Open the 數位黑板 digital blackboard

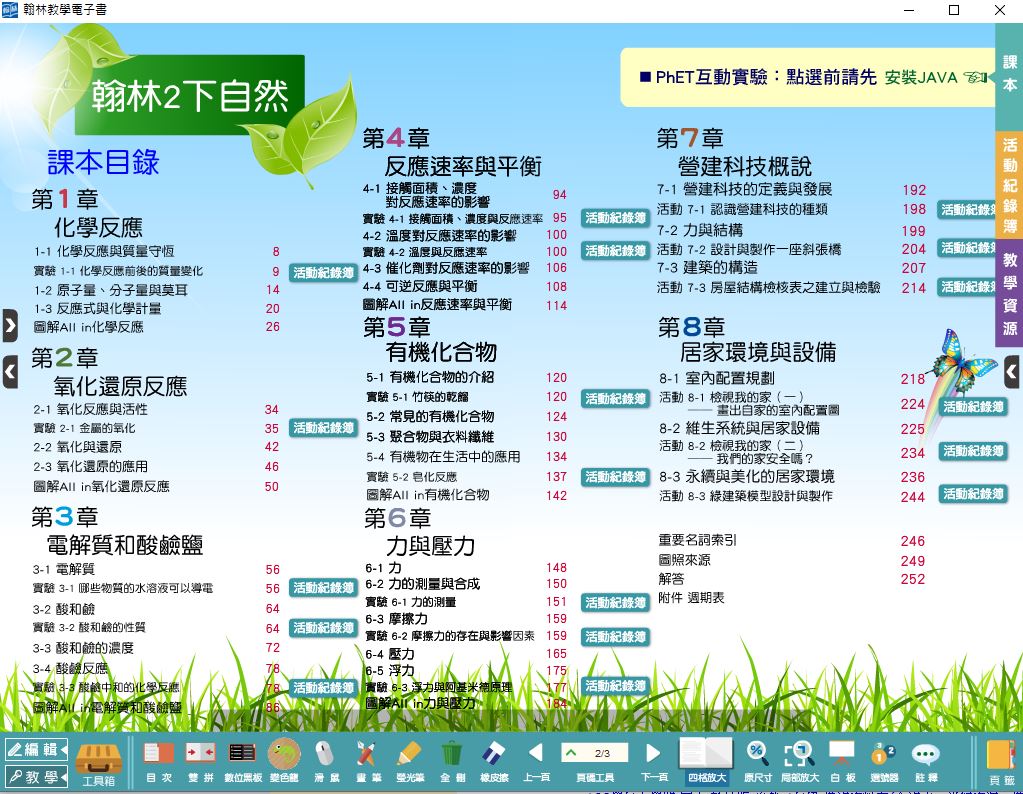(x=242, y=760)
